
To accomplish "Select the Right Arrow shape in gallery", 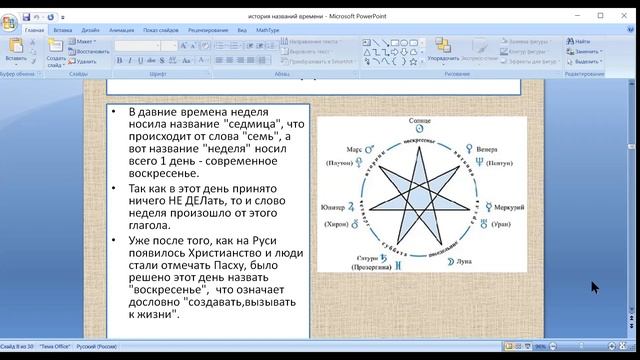I will click(x=395, y=52).
